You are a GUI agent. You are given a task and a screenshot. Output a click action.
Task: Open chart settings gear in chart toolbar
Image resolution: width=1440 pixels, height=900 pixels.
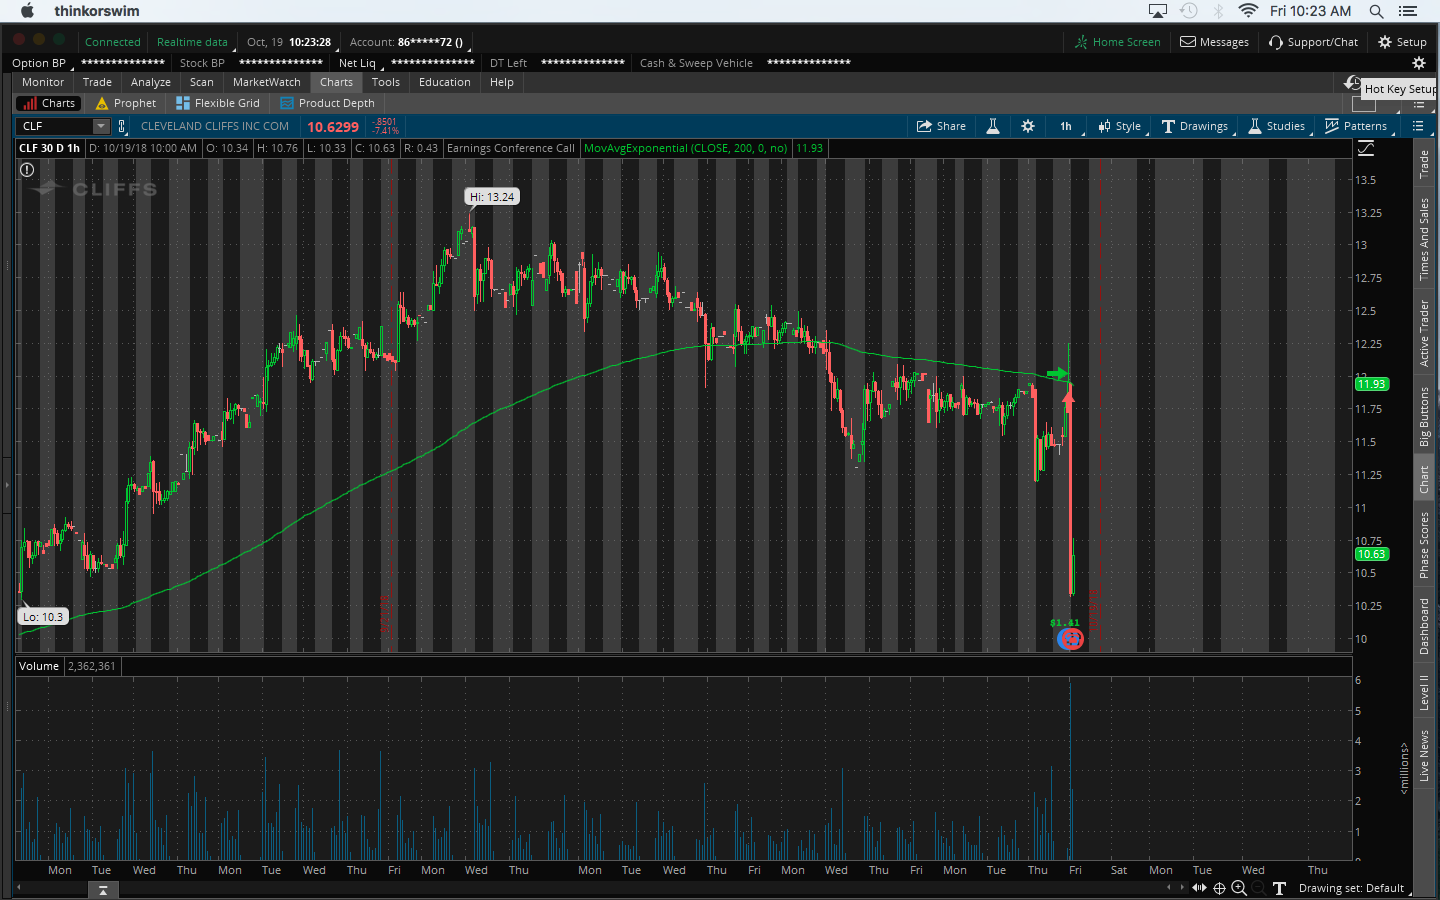tap(1028, 126)
